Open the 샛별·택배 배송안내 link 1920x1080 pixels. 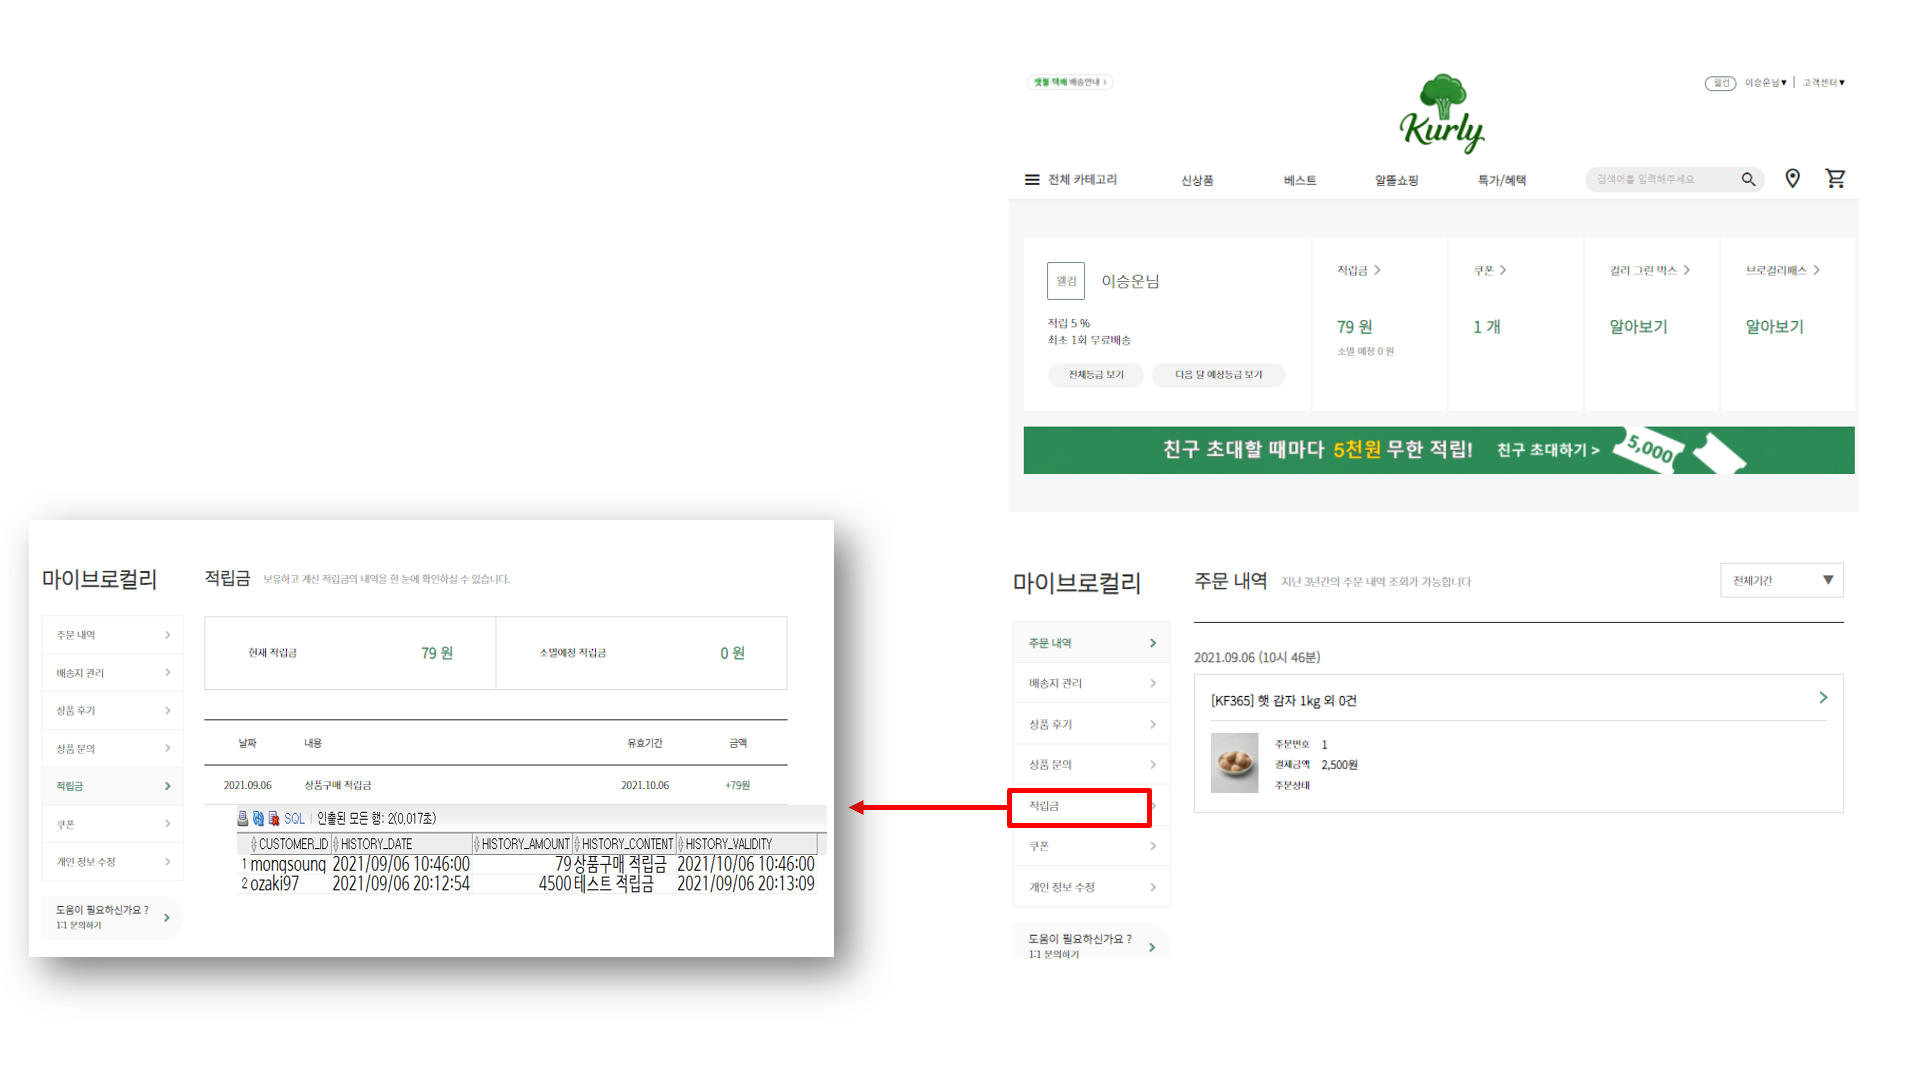[x=1070, y=82]
